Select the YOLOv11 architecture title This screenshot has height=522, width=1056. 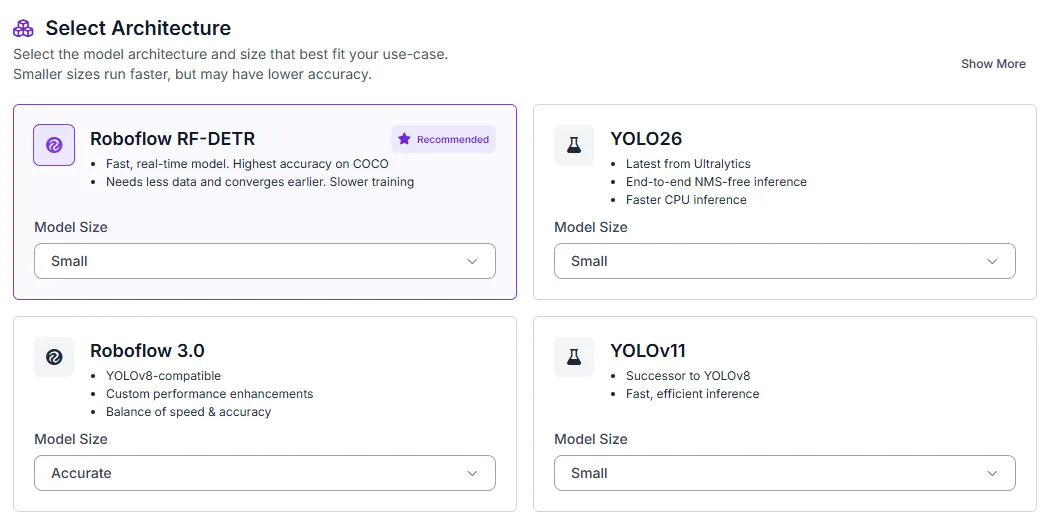[x=648, y=351]
